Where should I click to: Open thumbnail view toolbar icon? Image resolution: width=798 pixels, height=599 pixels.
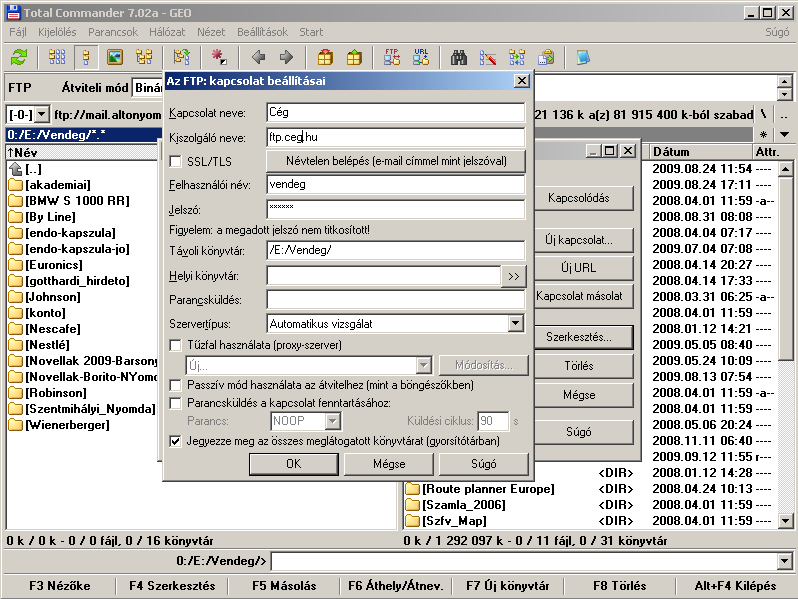pyautogui.click(x=115, y=57)
